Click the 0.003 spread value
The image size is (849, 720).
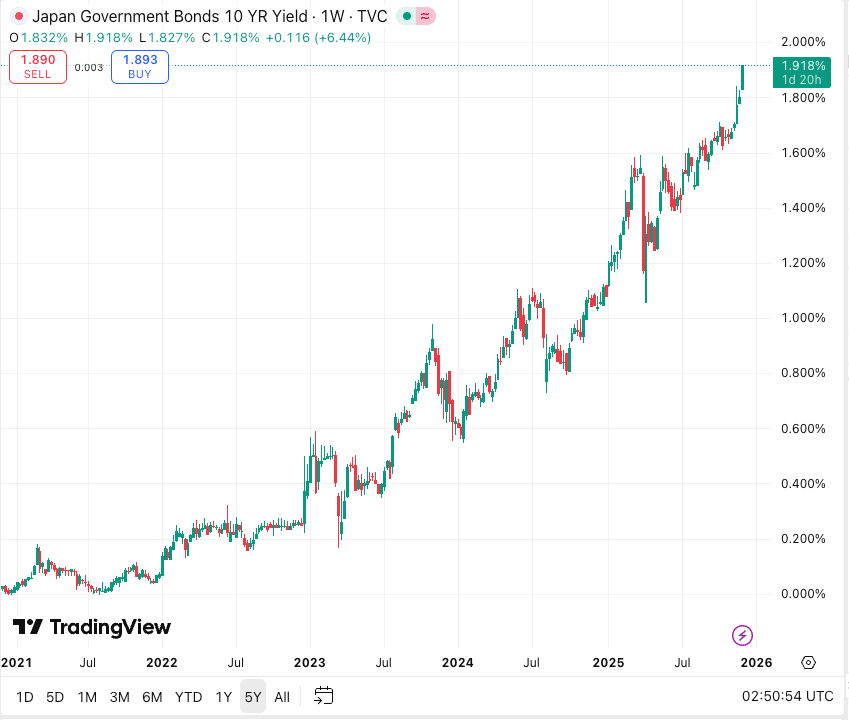click(x=89, y=68)
